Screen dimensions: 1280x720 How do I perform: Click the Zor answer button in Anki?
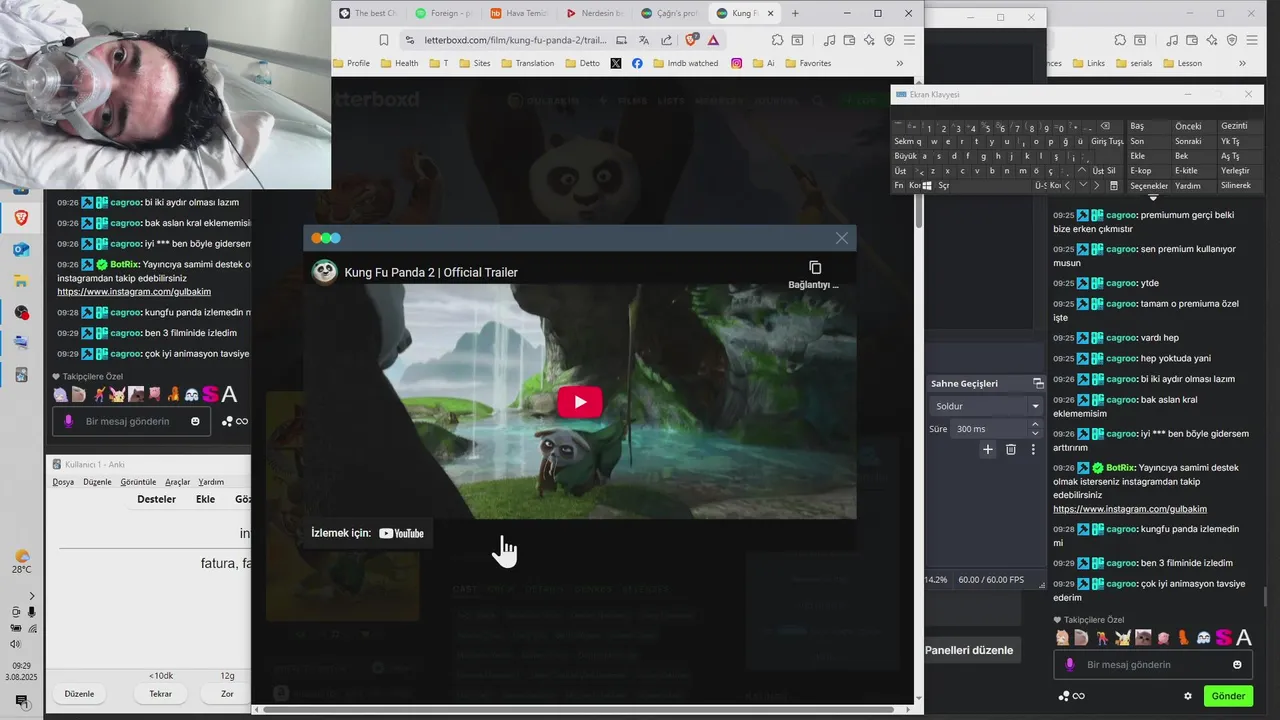point(227,693)
